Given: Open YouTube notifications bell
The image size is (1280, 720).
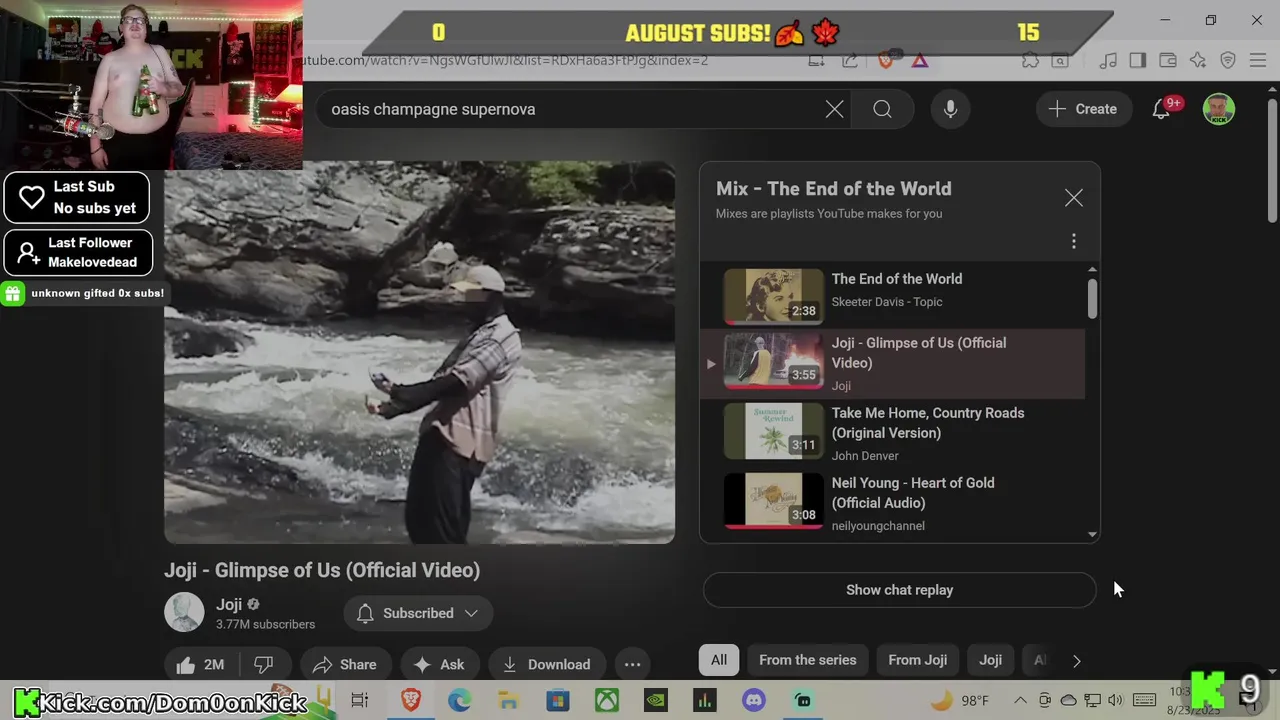Looking at the screenshot, I should coord(1161,109).
